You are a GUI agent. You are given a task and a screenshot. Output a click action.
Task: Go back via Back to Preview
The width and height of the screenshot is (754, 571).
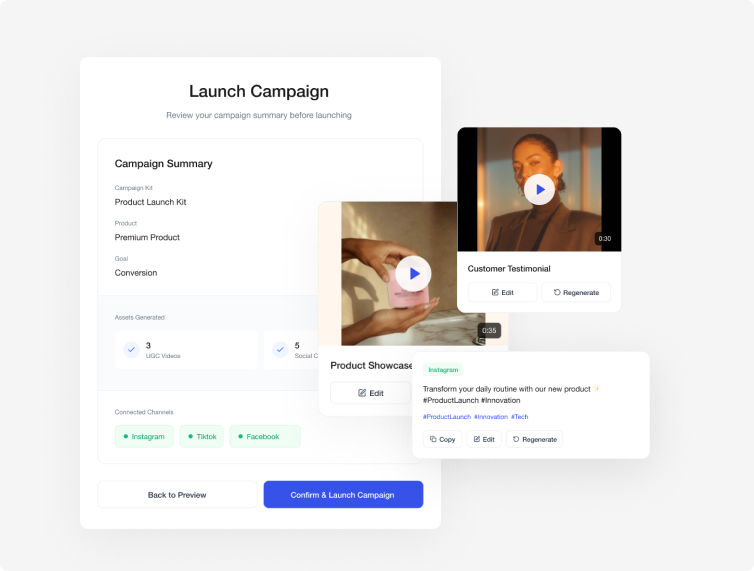(x=177, y=495)
